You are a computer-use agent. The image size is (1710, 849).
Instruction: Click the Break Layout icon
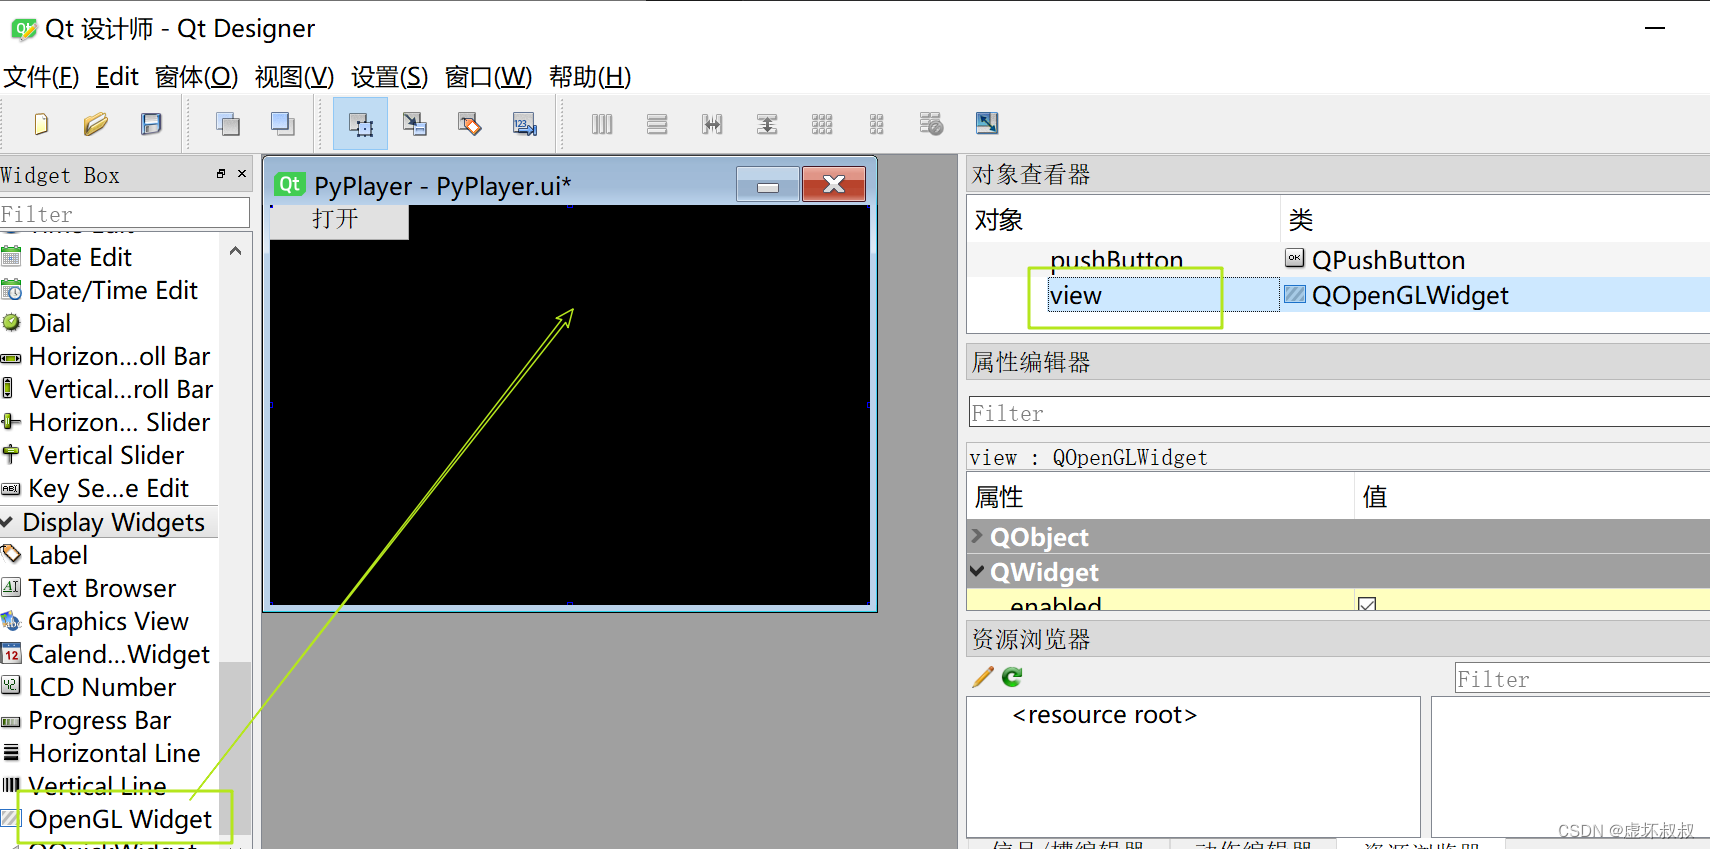931,124
